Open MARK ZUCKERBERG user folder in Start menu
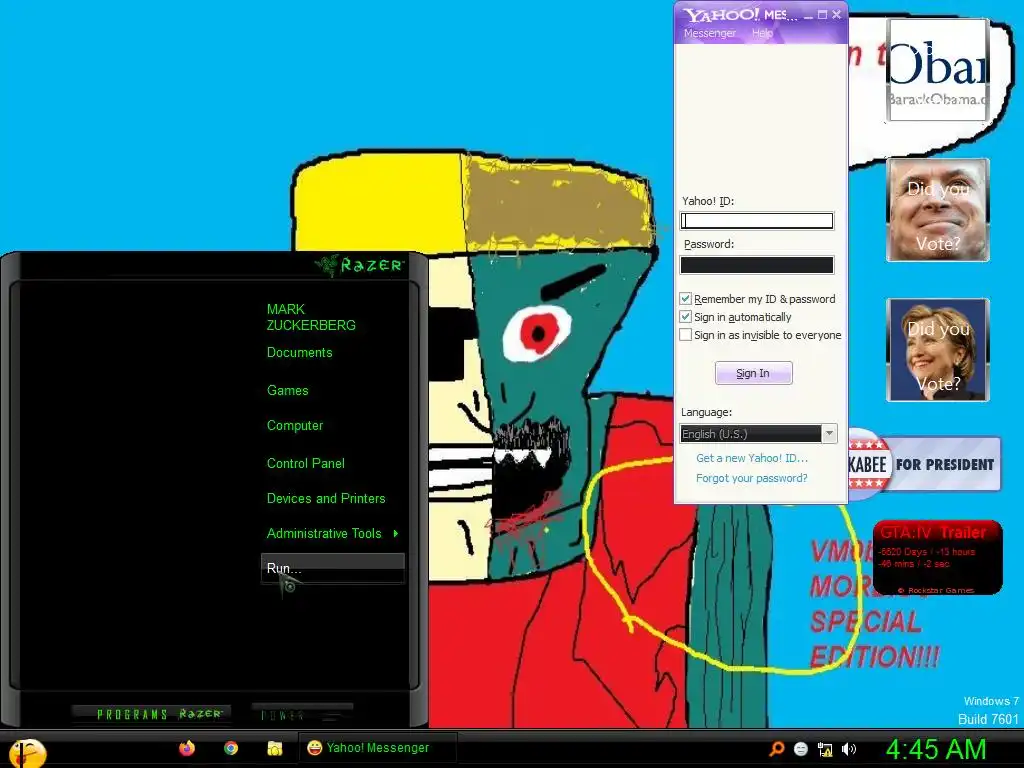 click(x=311, y=317)
